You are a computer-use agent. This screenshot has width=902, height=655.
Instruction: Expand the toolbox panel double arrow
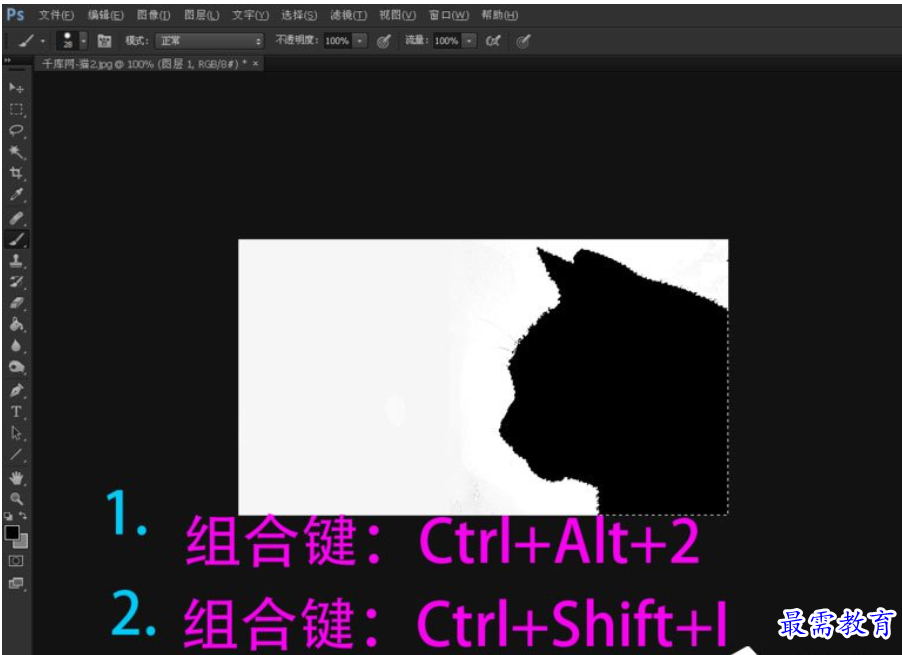pos(7,60)
